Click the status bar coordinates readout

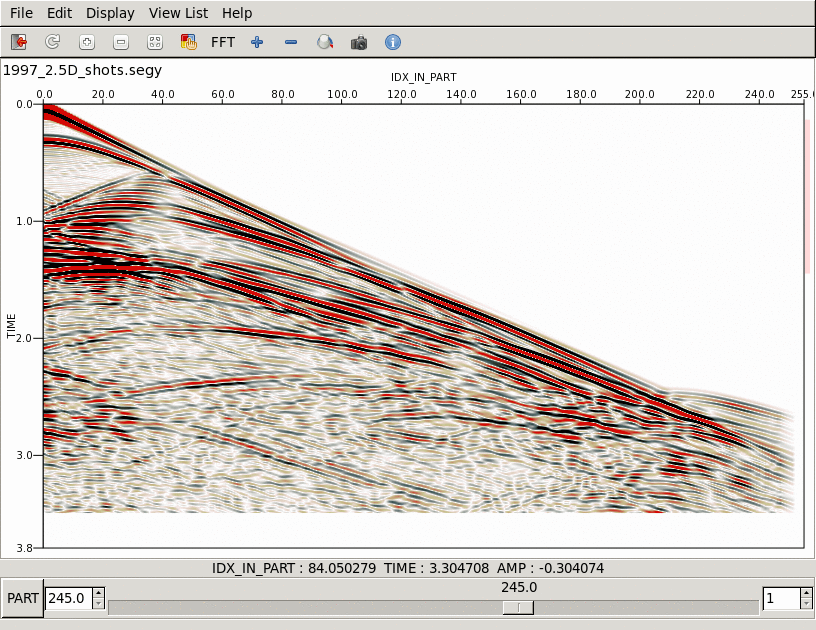pos(408,568)
